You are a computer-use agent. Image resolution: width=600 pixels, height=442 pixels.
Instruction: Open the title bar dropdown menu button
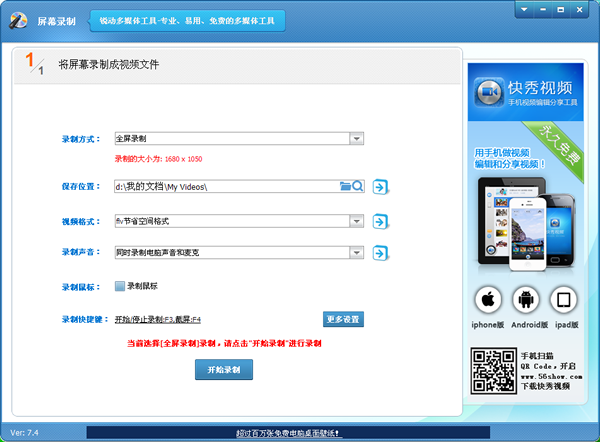(526, 10)
